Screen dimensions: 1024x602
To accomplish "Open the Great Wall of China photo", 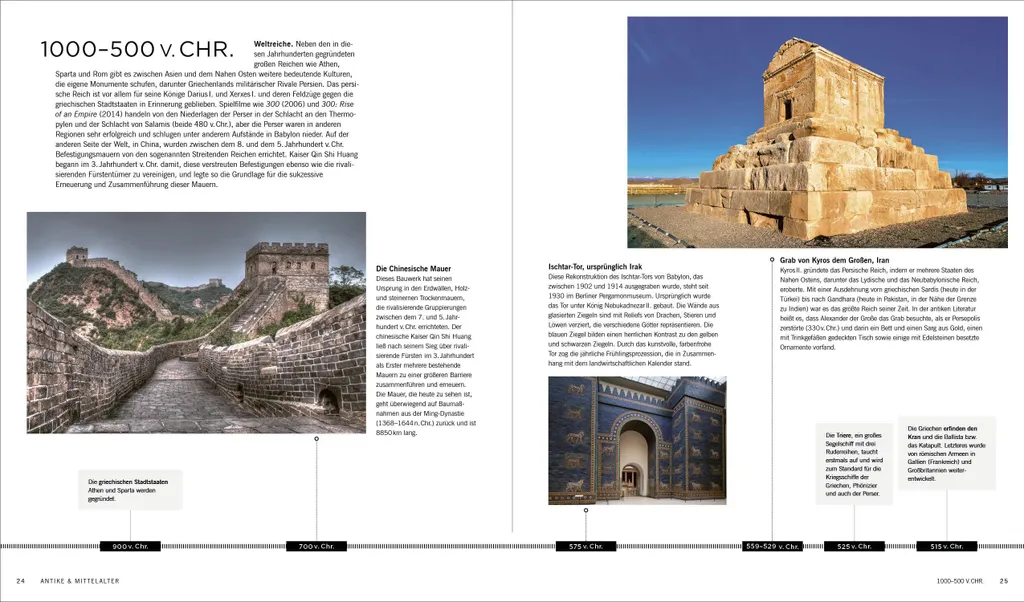I will coord(196,323).
